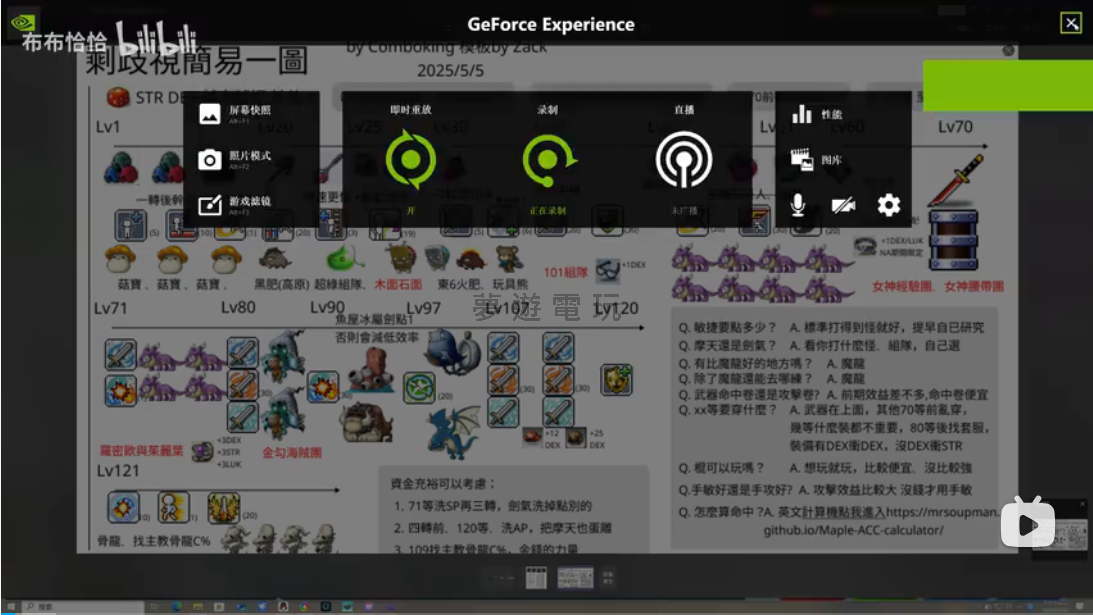Image resolution: width=1093 pixels, height=615 pixels.
Task: Open the Windows Start menu
Action: point(8,606)
